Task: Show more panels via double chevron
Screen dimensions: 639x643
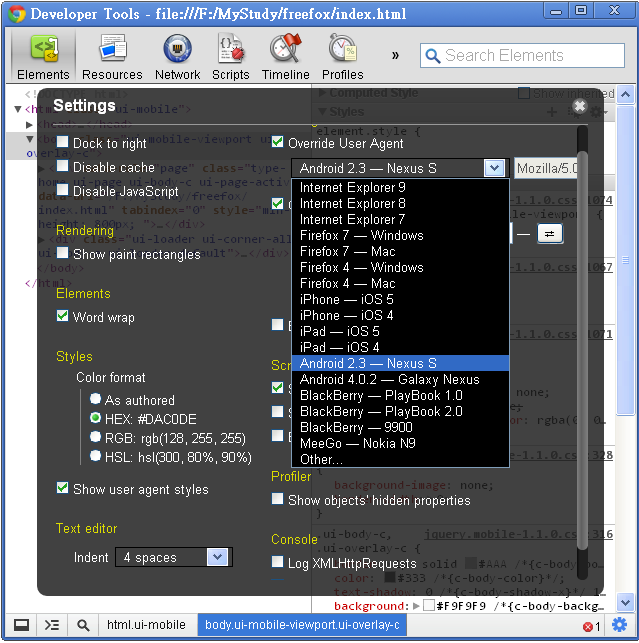Action: pyautogui.click(x=395, y=55)
